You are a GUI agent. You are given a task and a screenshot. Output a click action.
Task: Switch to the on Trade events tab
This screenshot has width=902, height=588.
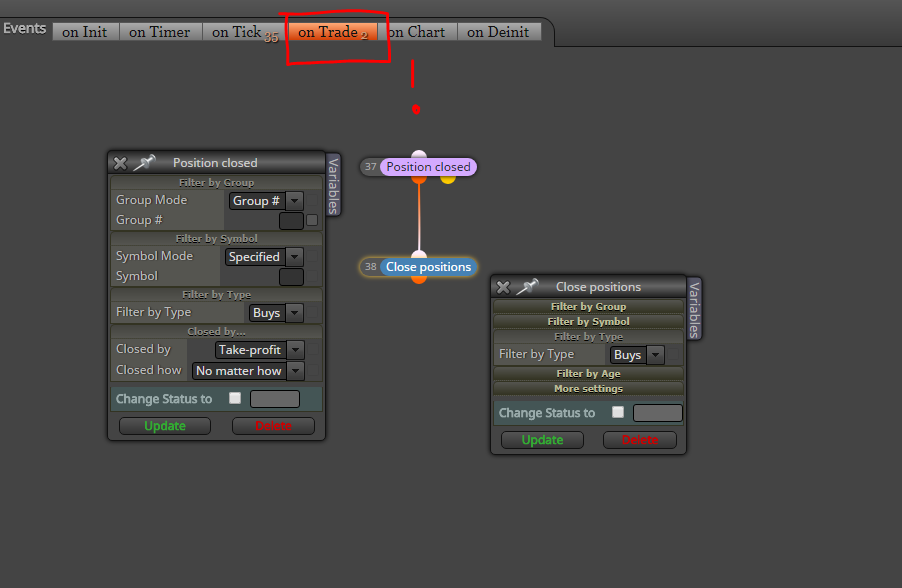point(332,32)
